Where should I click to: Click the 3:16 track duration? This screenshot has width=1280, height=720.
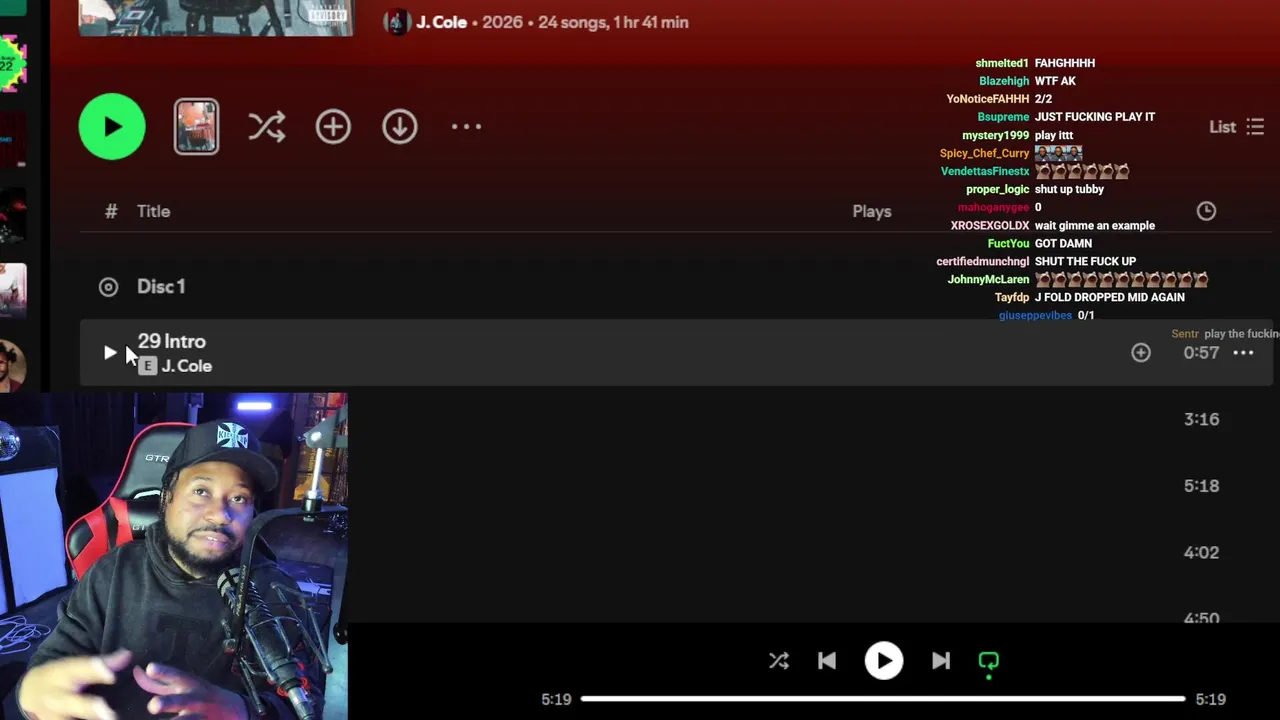tap(1201, 419)
